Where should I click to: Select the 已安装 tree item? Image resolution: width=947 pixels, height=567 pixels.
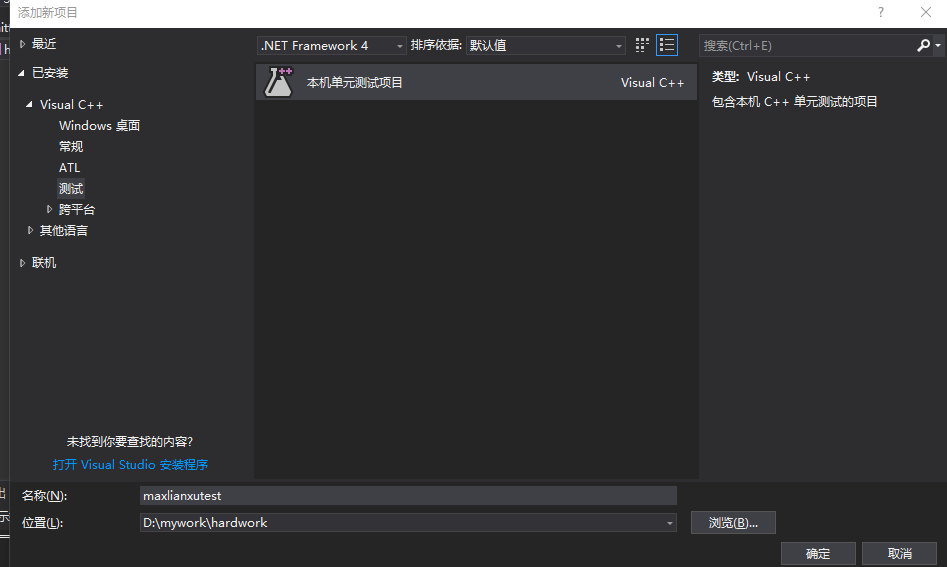click(50, 73)
